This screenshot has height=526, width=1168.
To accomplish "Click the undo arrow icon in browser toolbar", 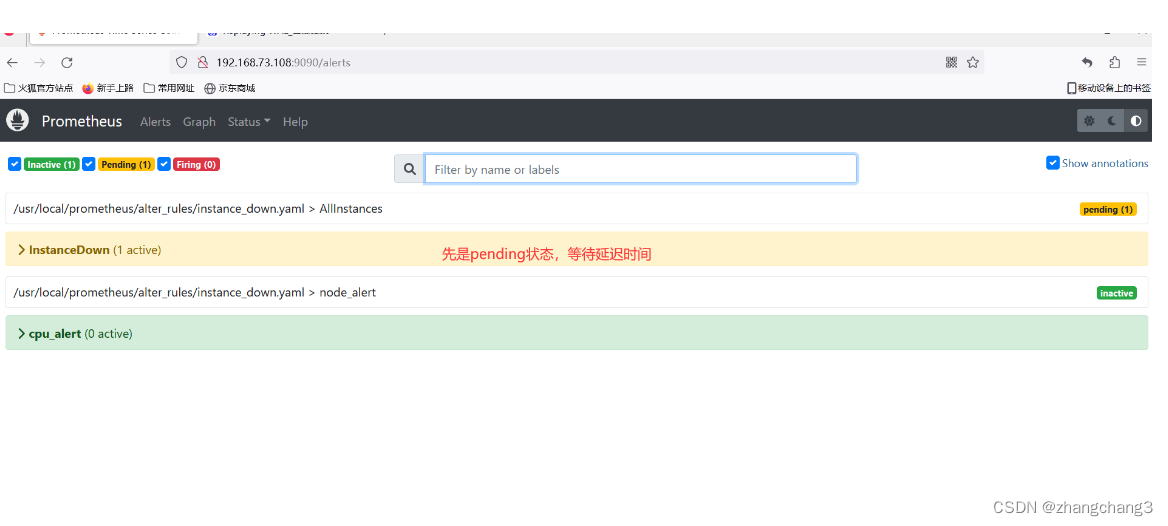I will [x=1088, y=63].
